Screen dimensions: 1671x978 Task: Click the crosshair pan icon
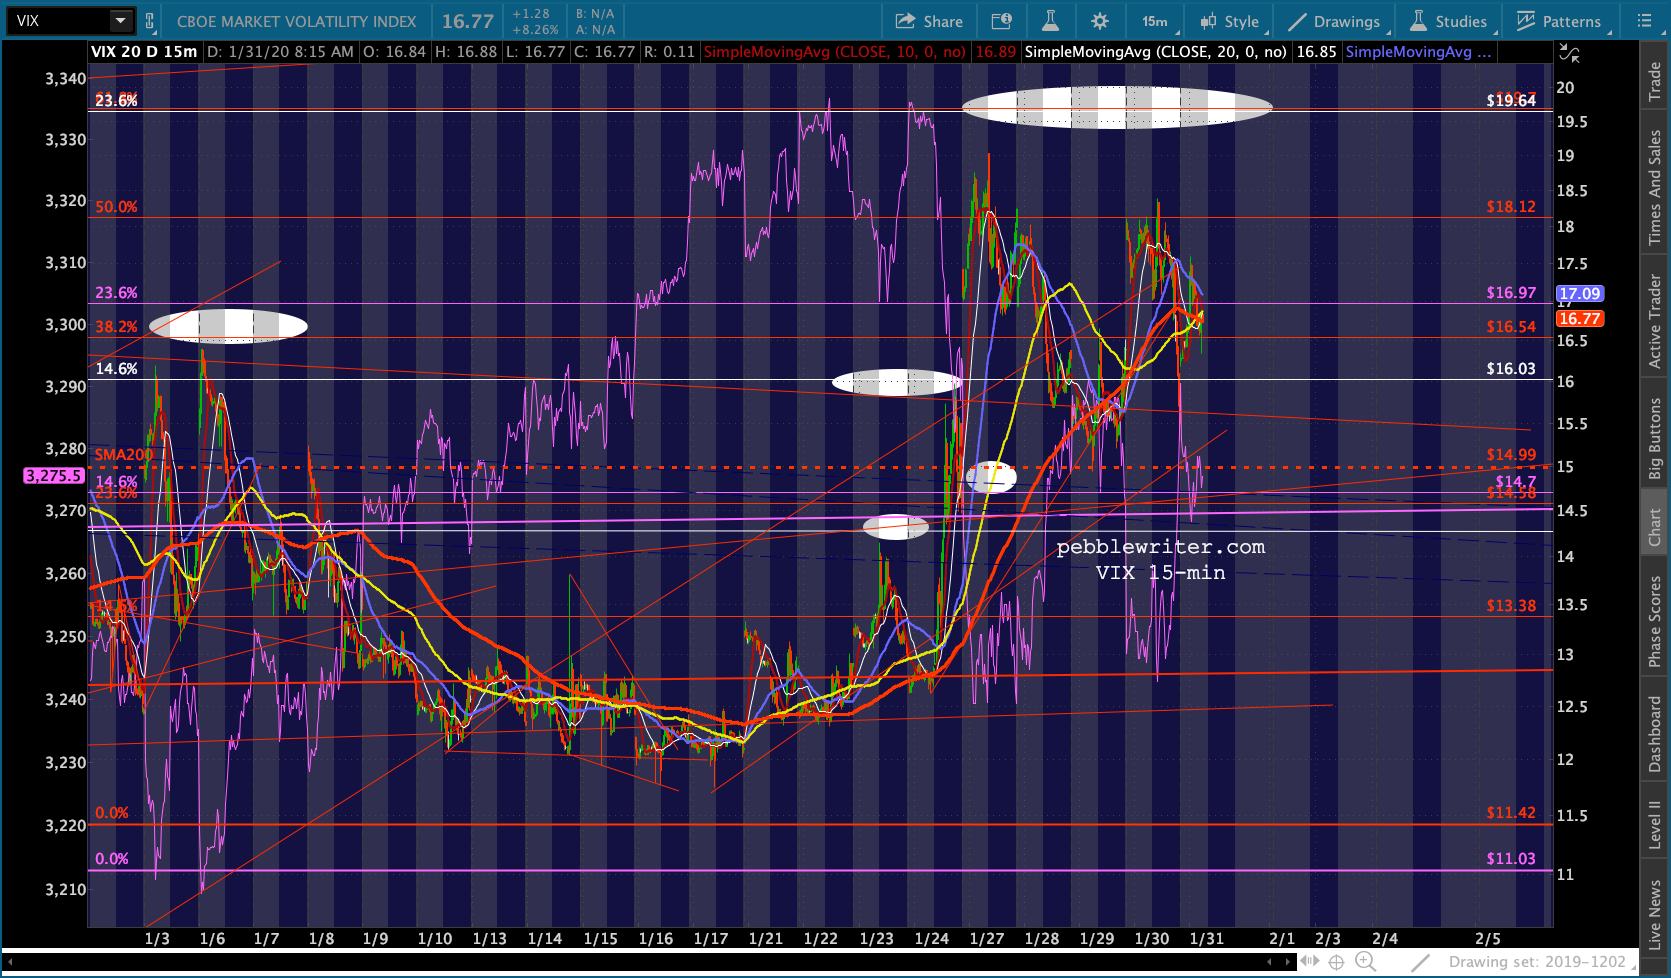point(1337,962)
